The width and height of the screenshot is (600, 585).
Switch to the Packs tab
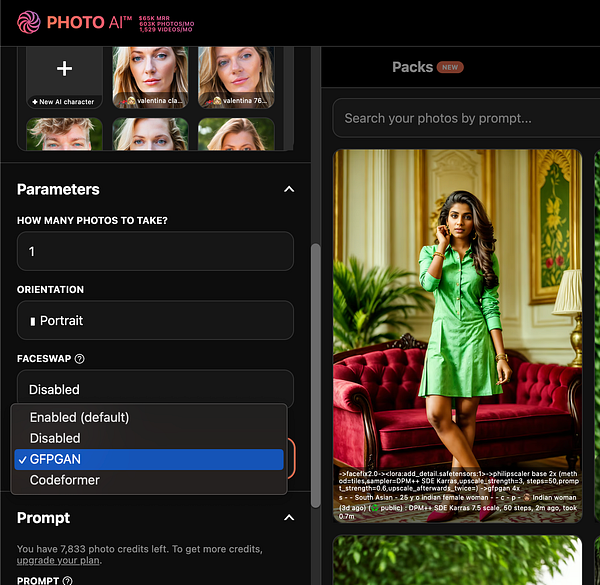(412, 67)
